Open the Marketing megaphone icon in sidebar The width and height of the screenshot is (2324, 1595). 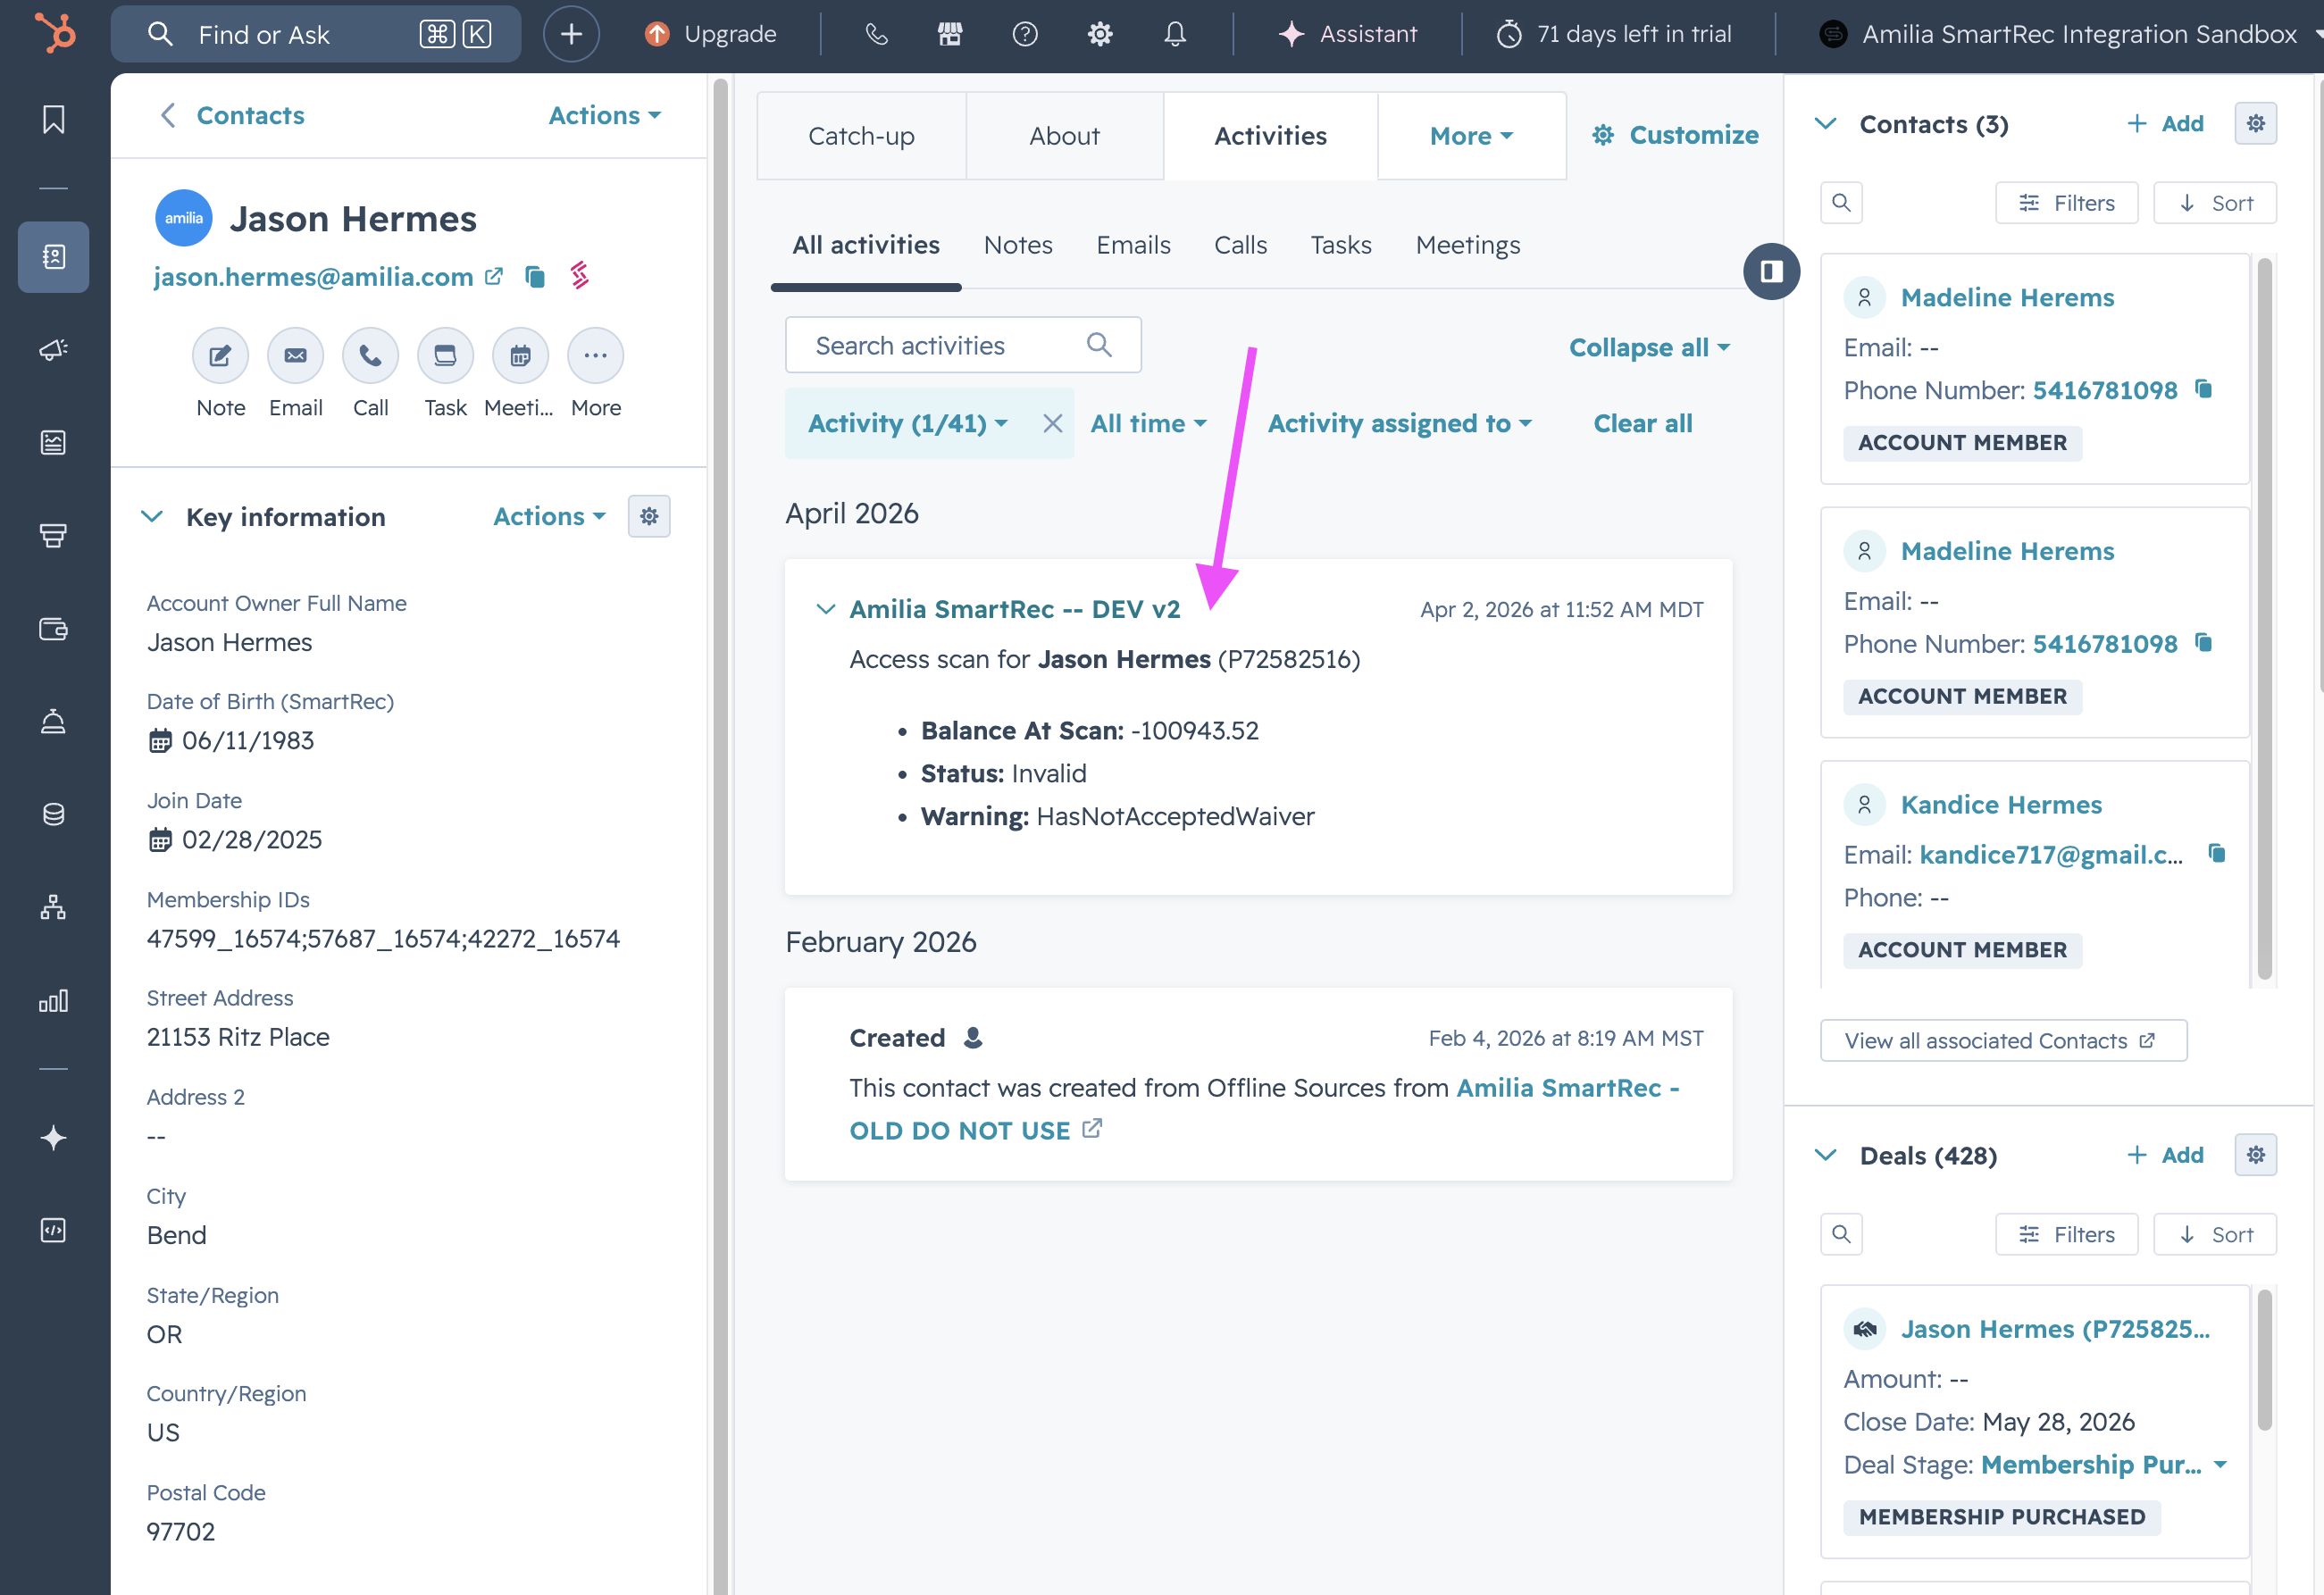pos(53,349)
